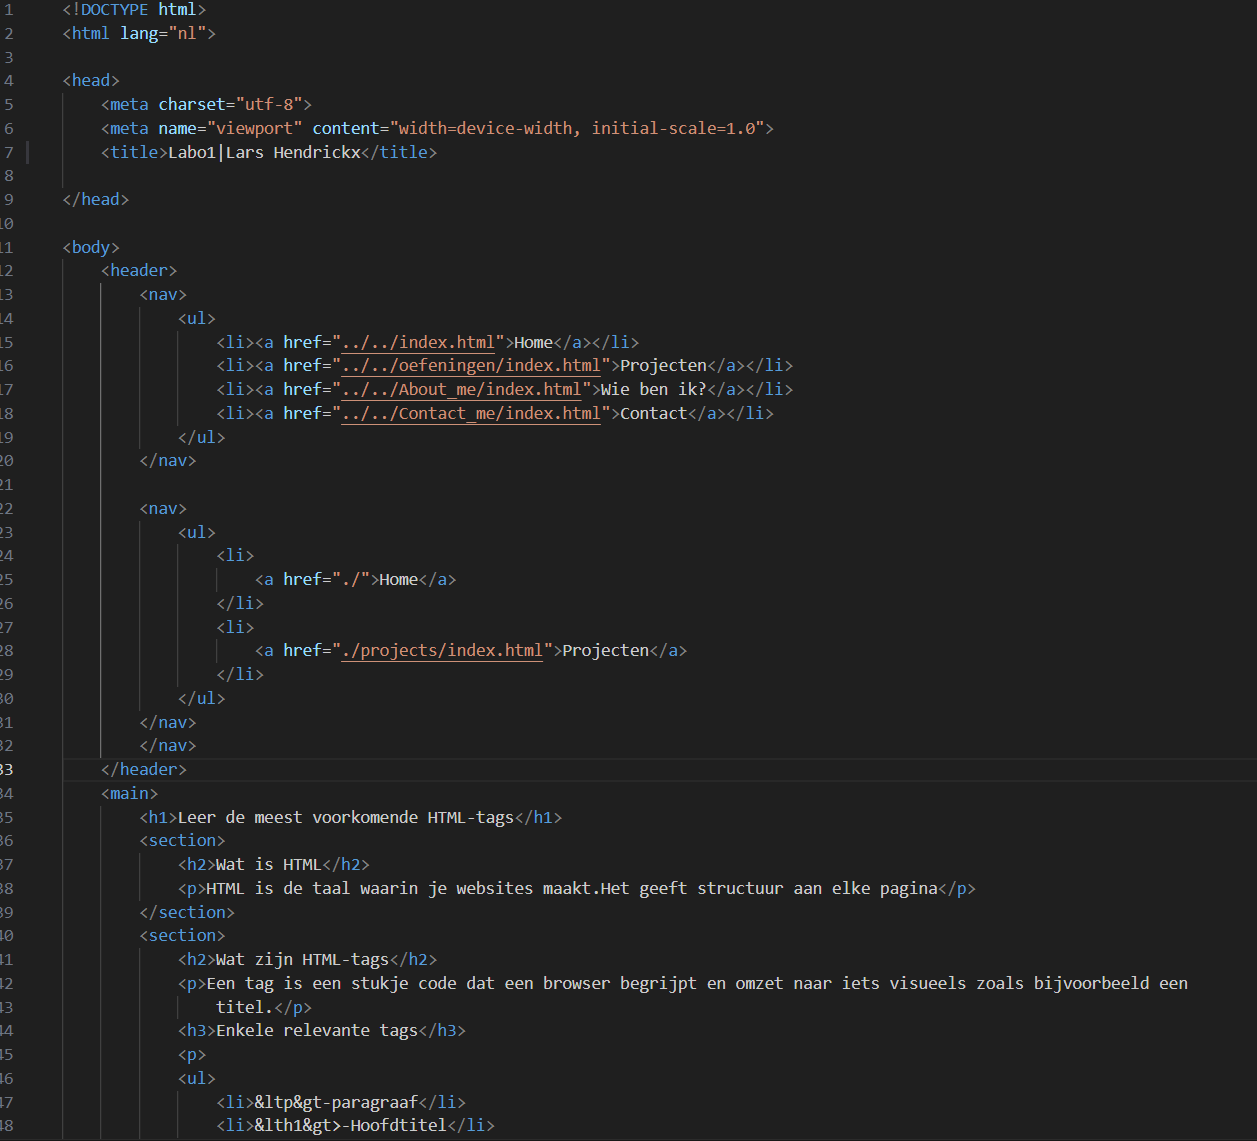Click the lang="nl" attribute
1257x1141 pixels.
163,34
